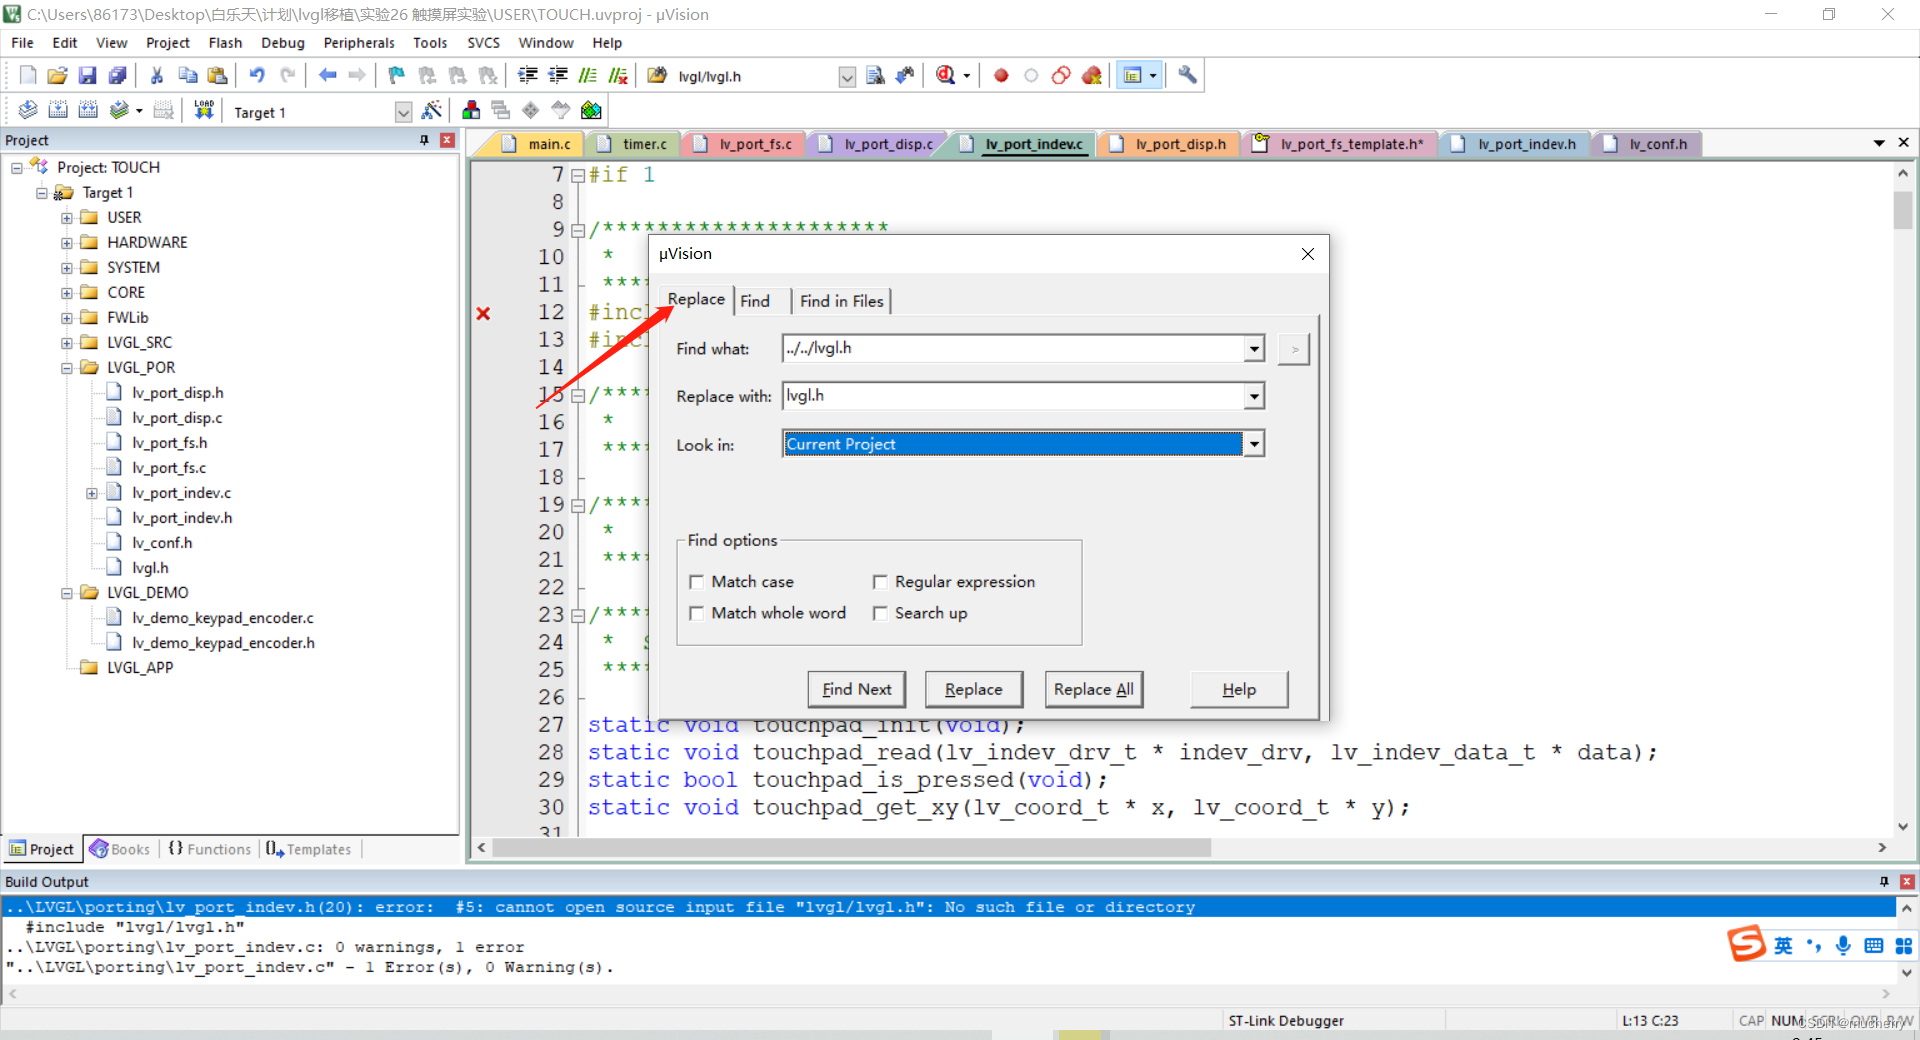Screen dimensions: 1920x1040
Task: Copy selection toolbar icon
Action: (x=187, y=76)
